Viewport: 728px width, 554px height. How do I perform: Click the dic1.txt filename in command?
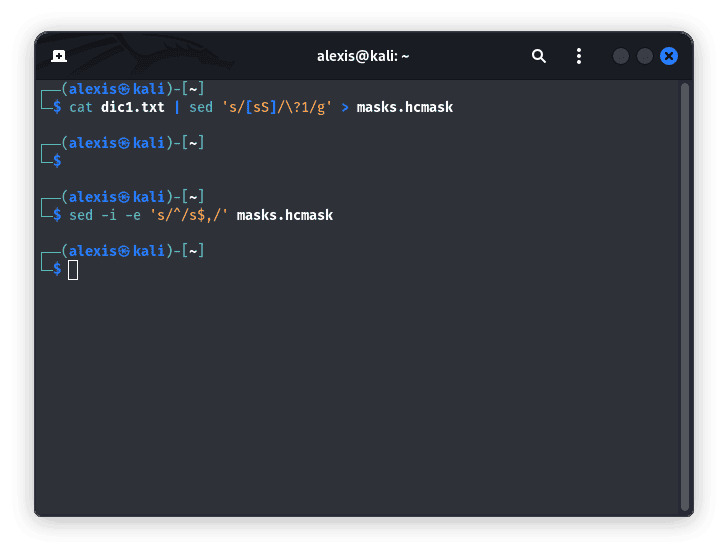[133, 107]
